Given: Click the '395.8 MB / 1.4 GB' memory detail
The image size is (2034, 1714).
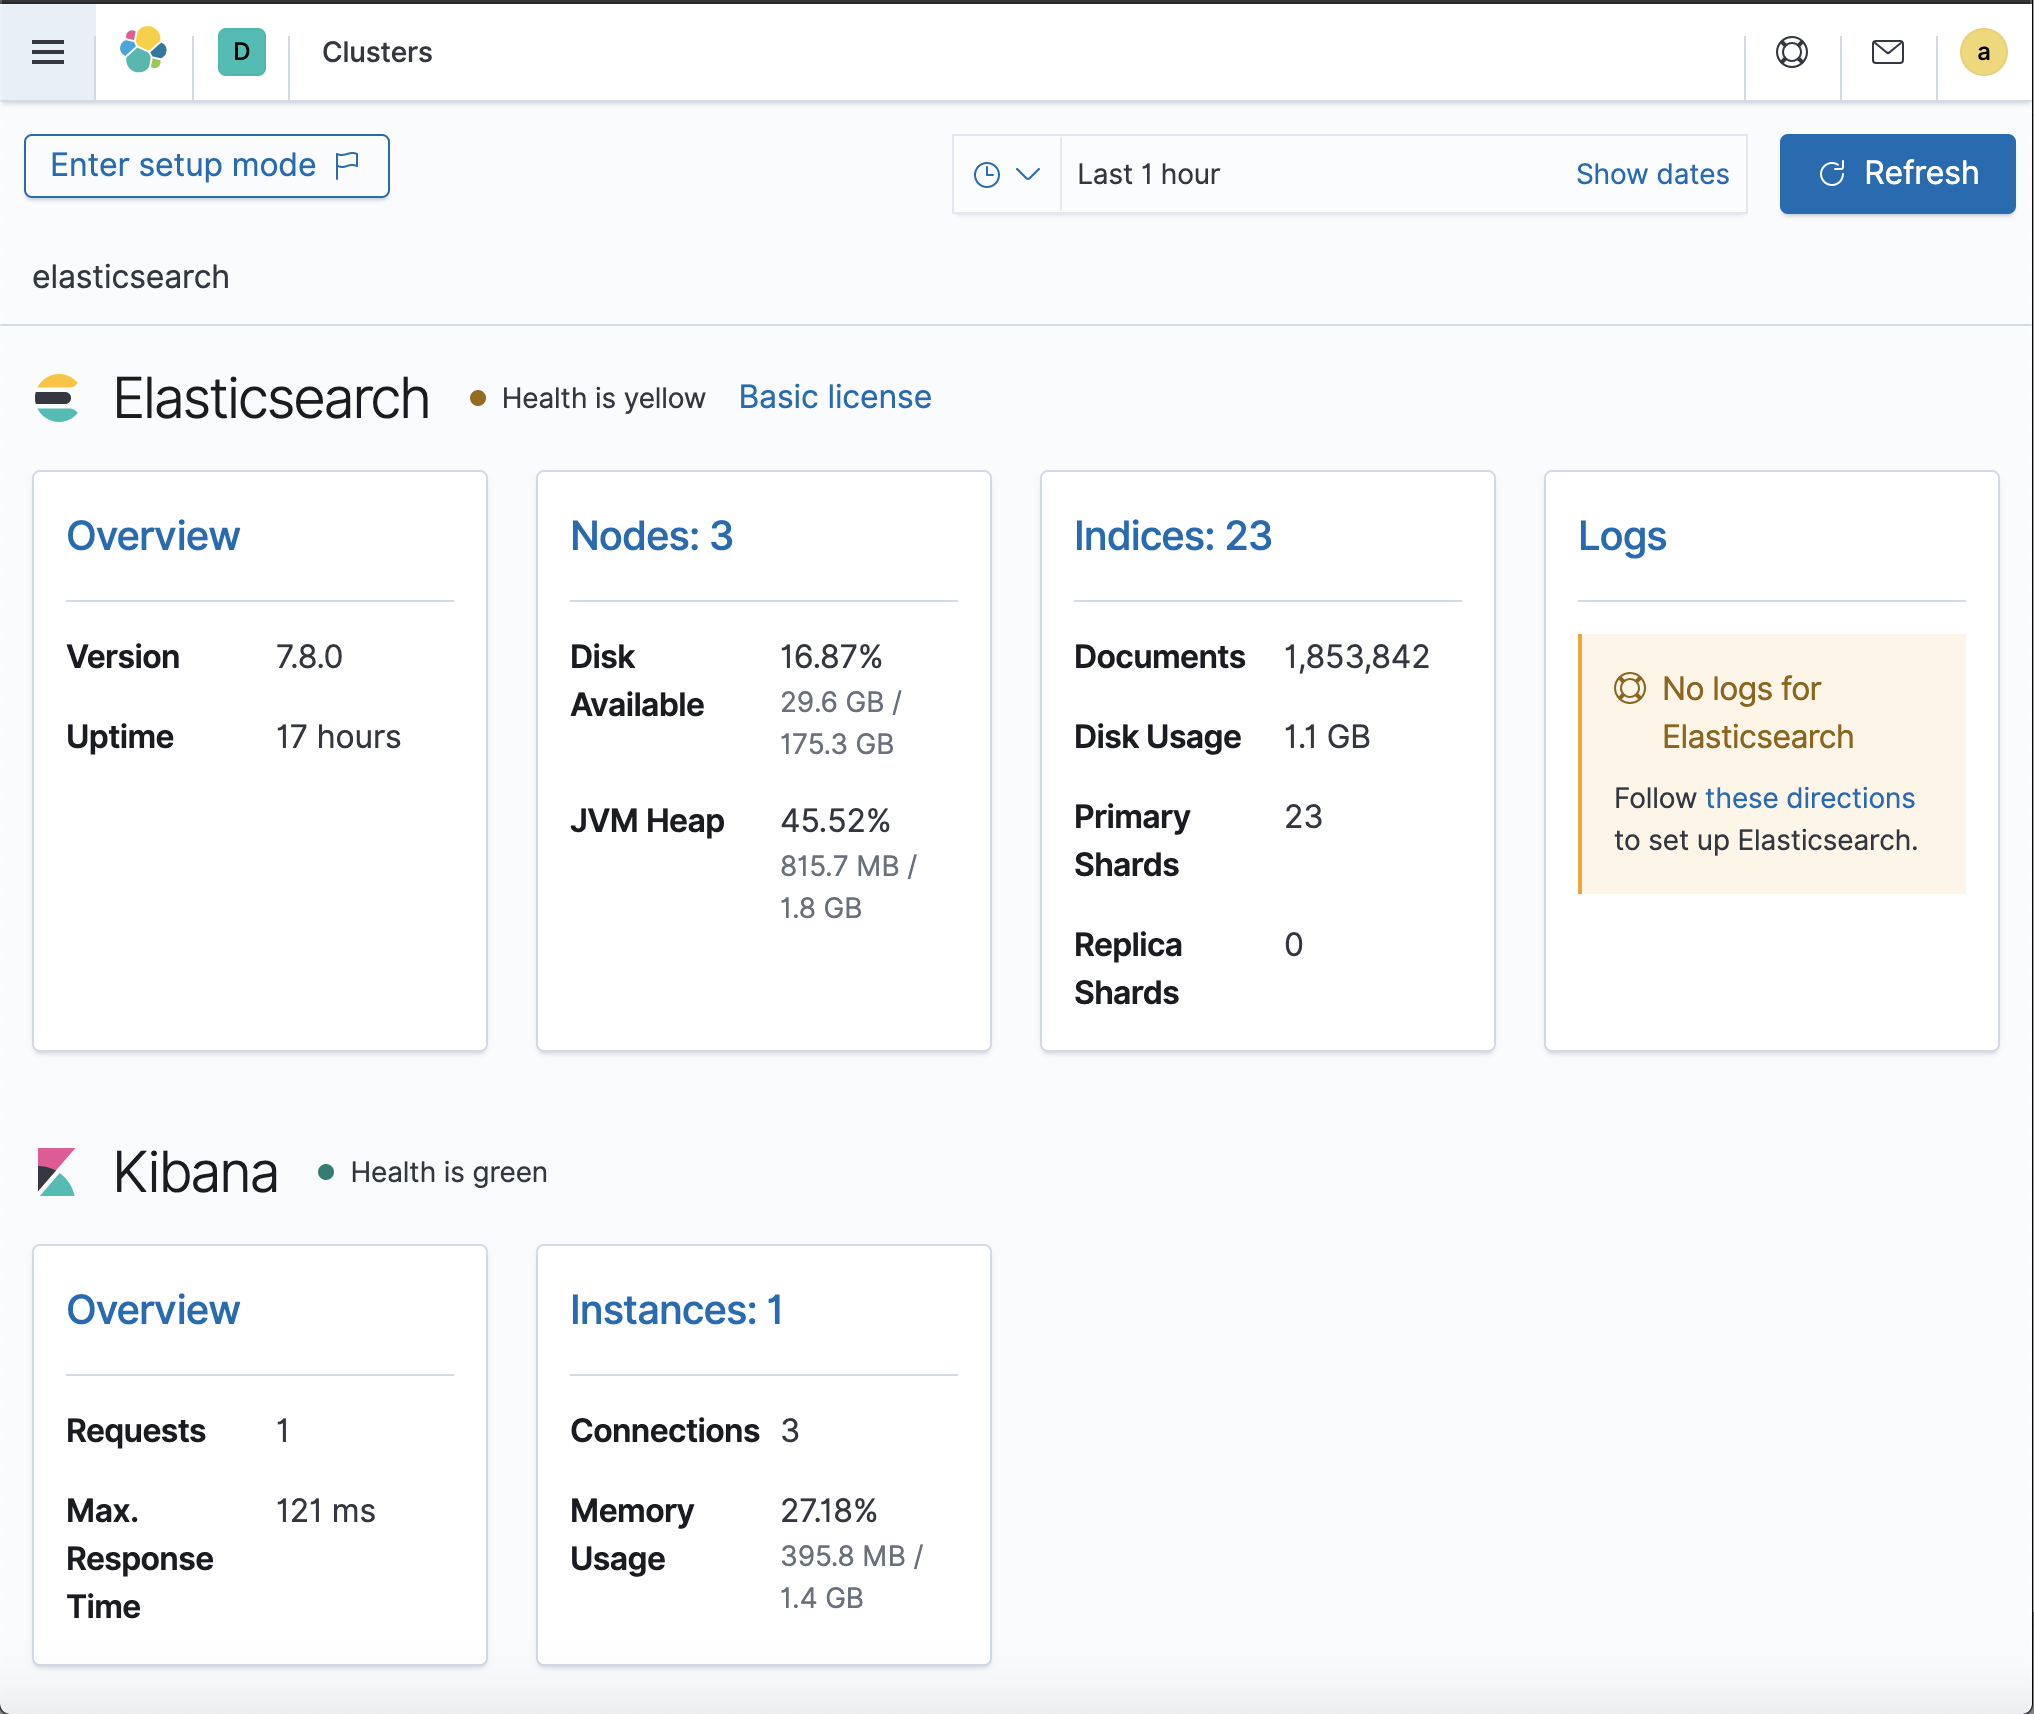Looking at the screenshot, I should click(x=851, y=1577).
